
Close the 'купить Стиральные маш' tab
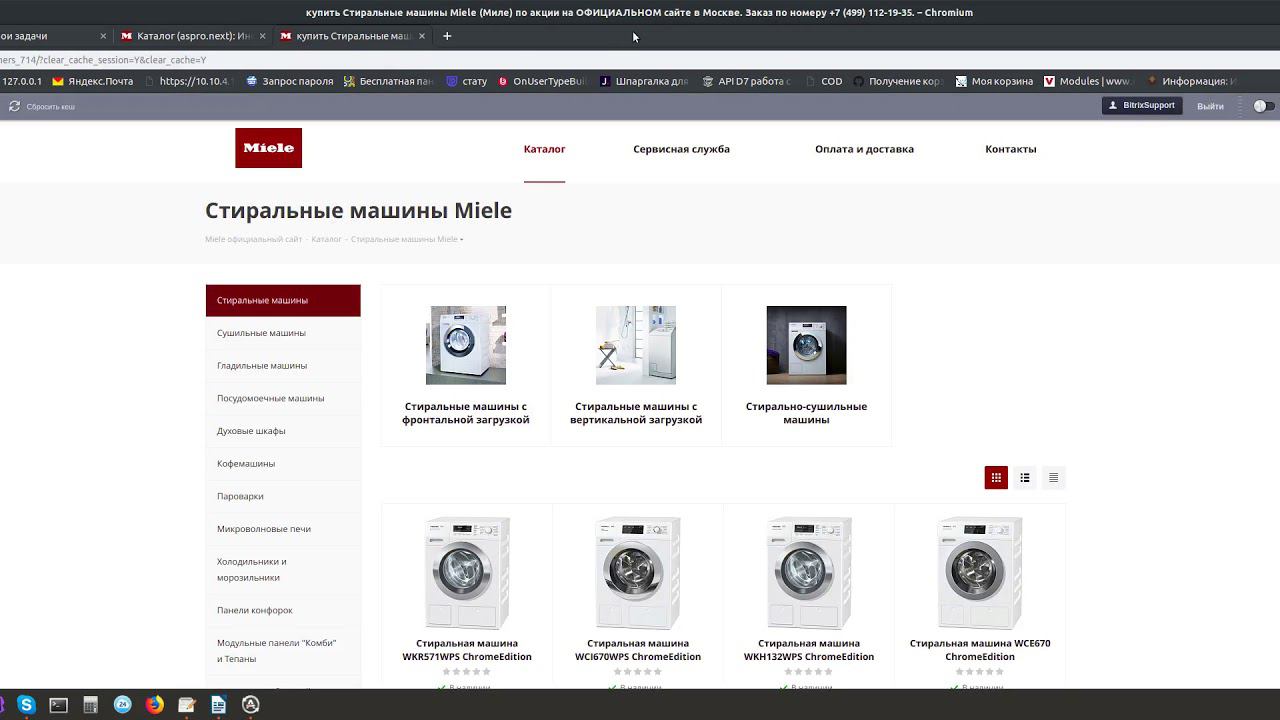[422, 36]
